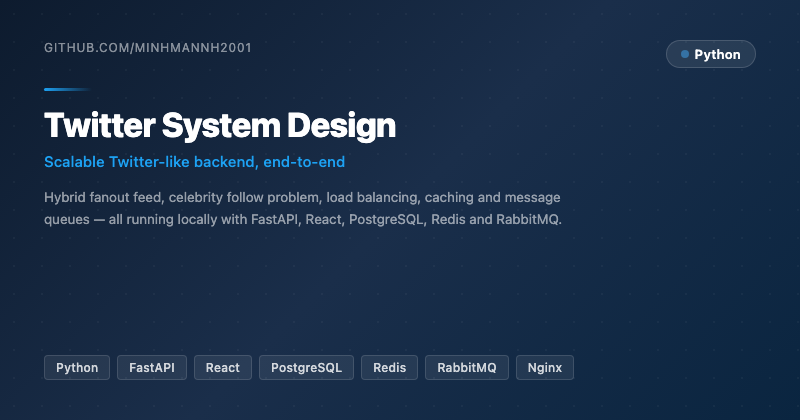Click the Twitter System Design title
The width and height of the screenshot is (800, 420).
[x=220, y=126]
